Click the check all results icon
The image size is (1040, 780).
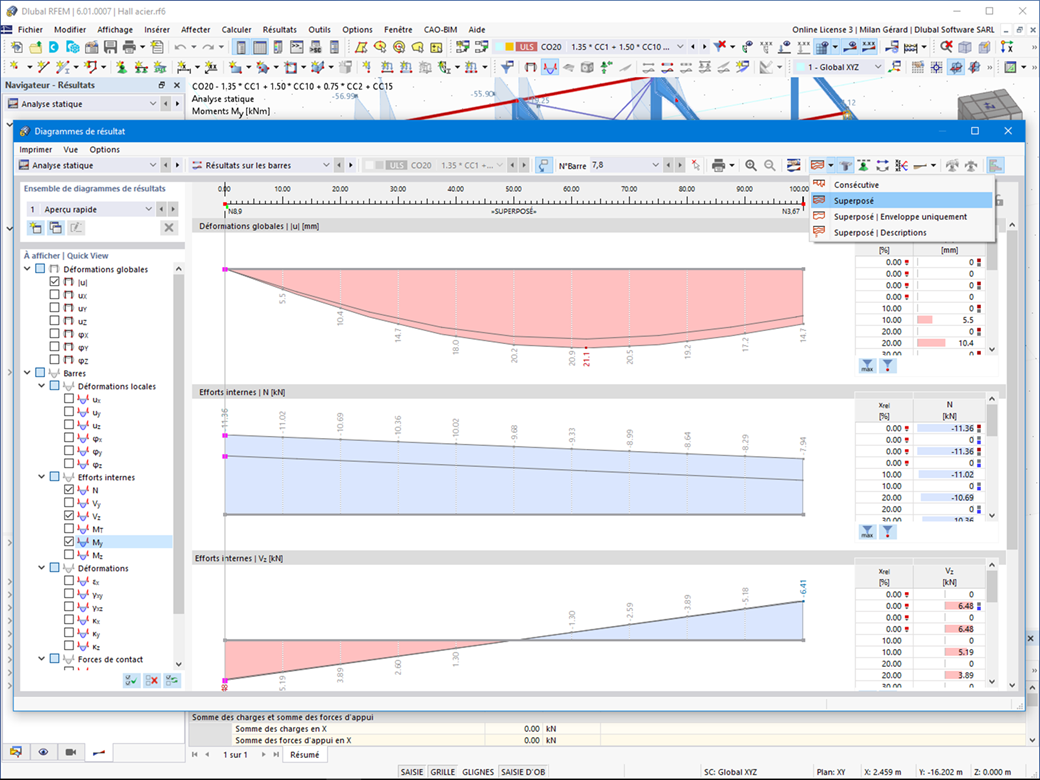pos(132,680)
